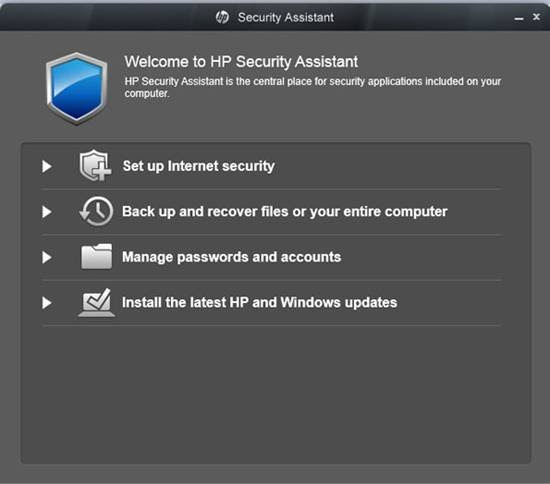This screenshot has width=550, height=484.
Task: Click the Welcome to HP Security Assistant heading
Action: point(241,62)
